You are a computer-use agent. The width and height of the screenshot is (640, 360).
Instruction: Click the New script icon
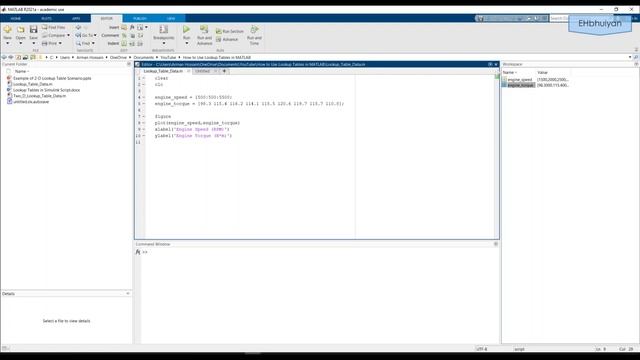pos(7,29)
